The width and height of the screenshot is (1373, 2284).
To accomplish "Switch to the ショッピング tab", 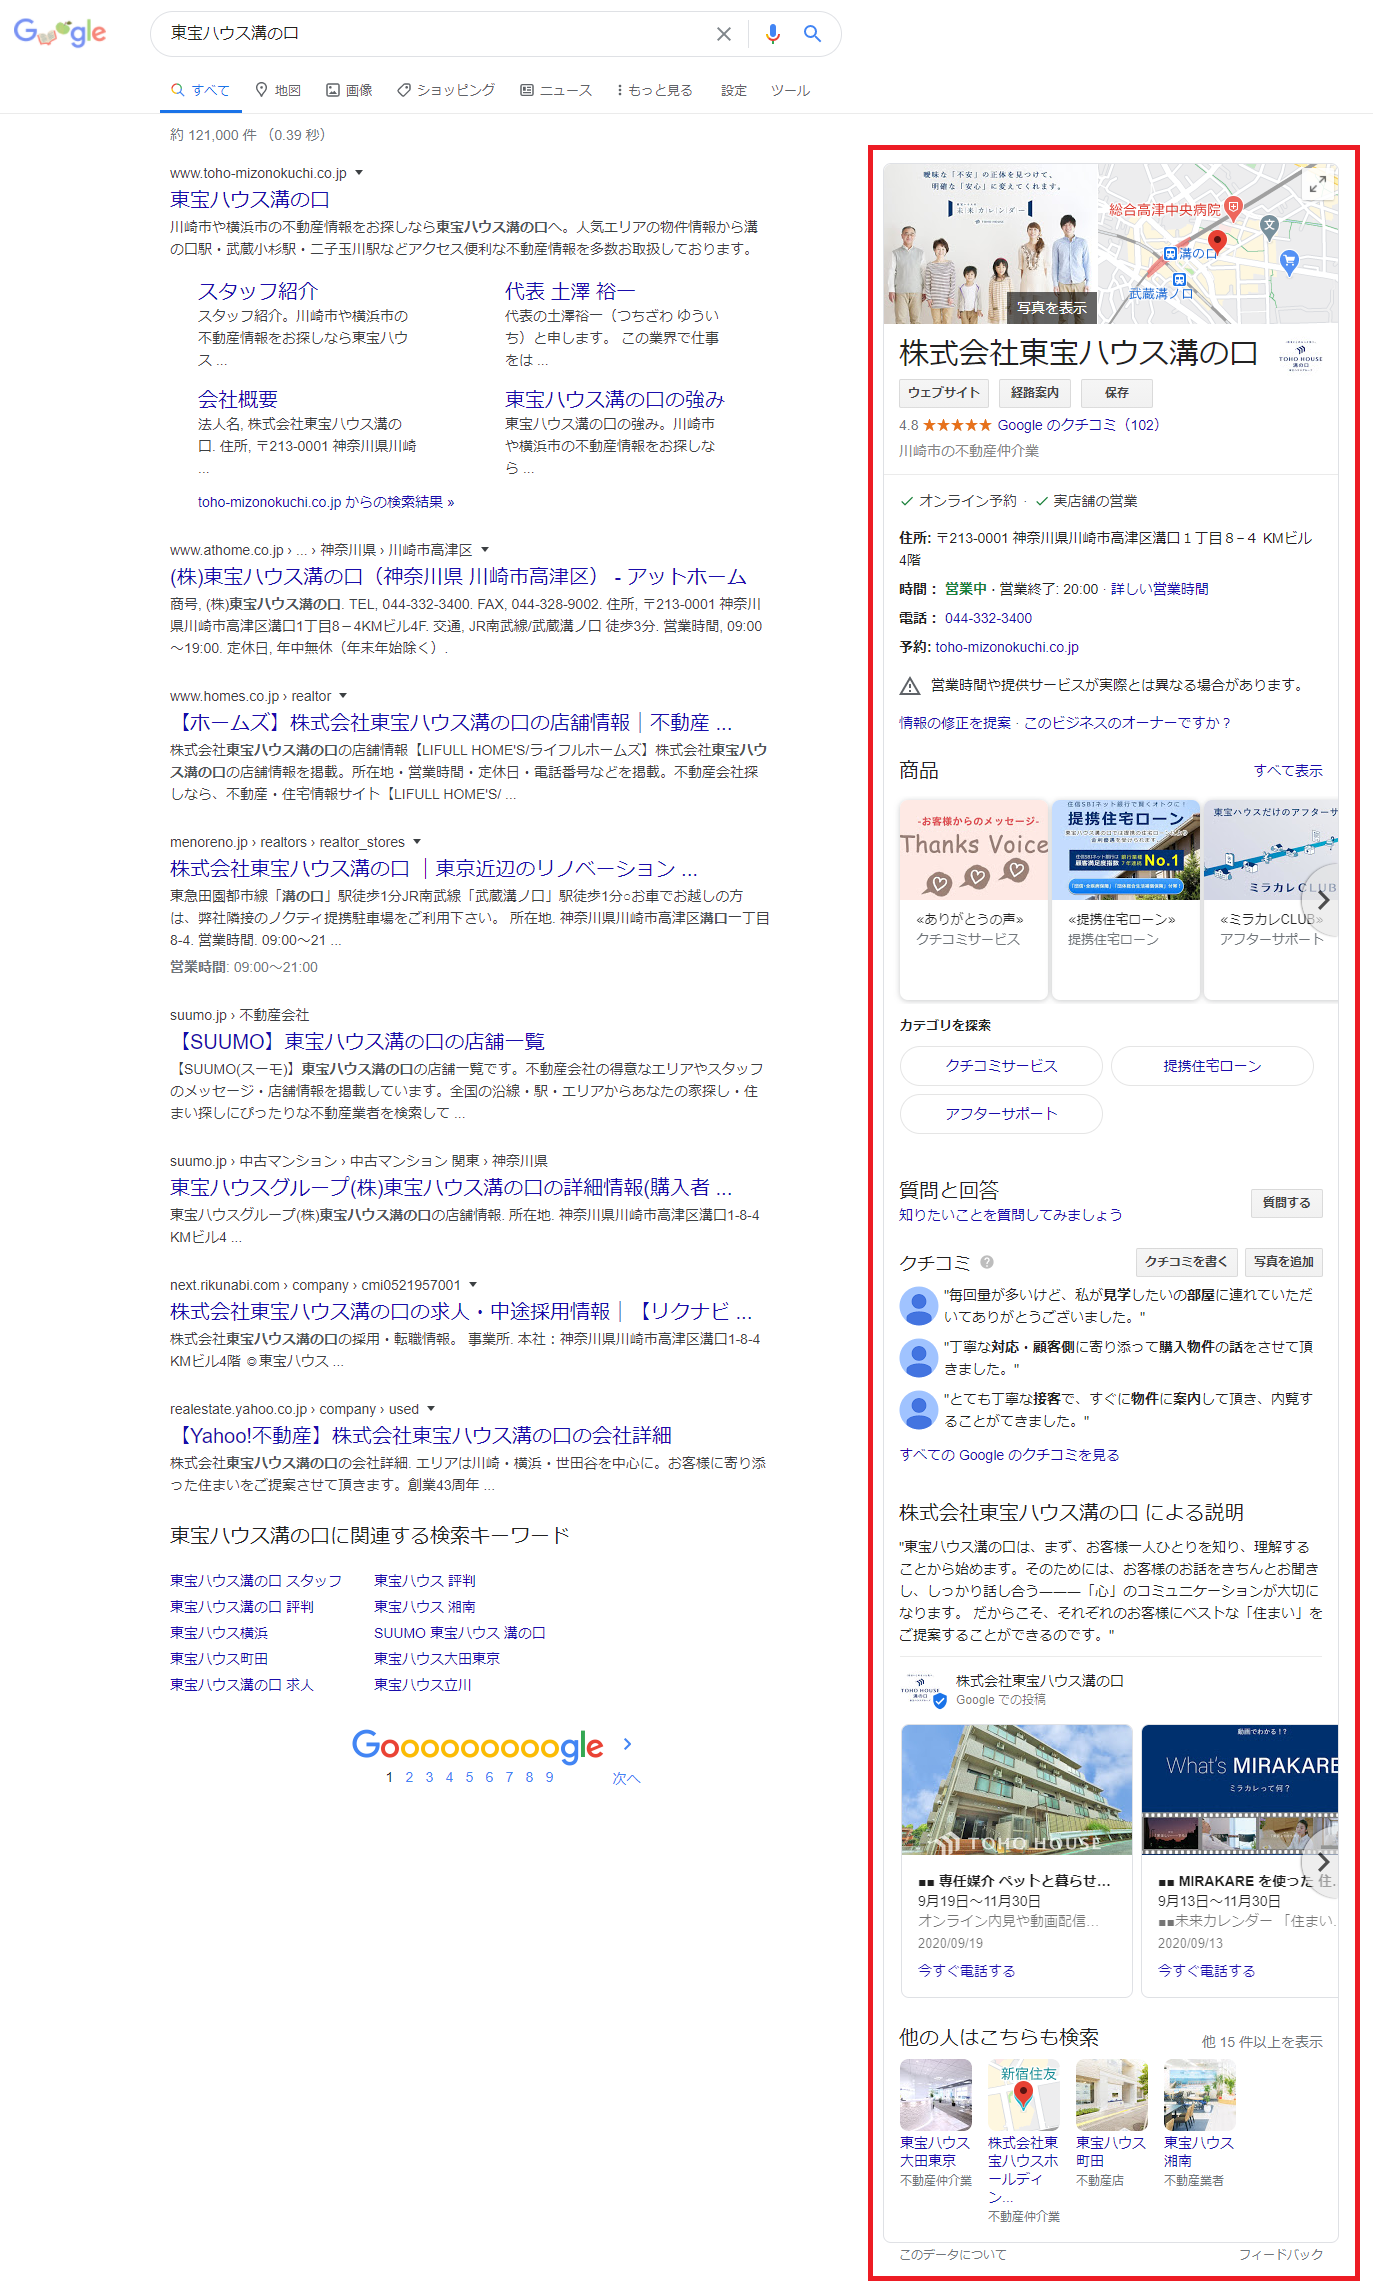I will click(x=446, y=90).
